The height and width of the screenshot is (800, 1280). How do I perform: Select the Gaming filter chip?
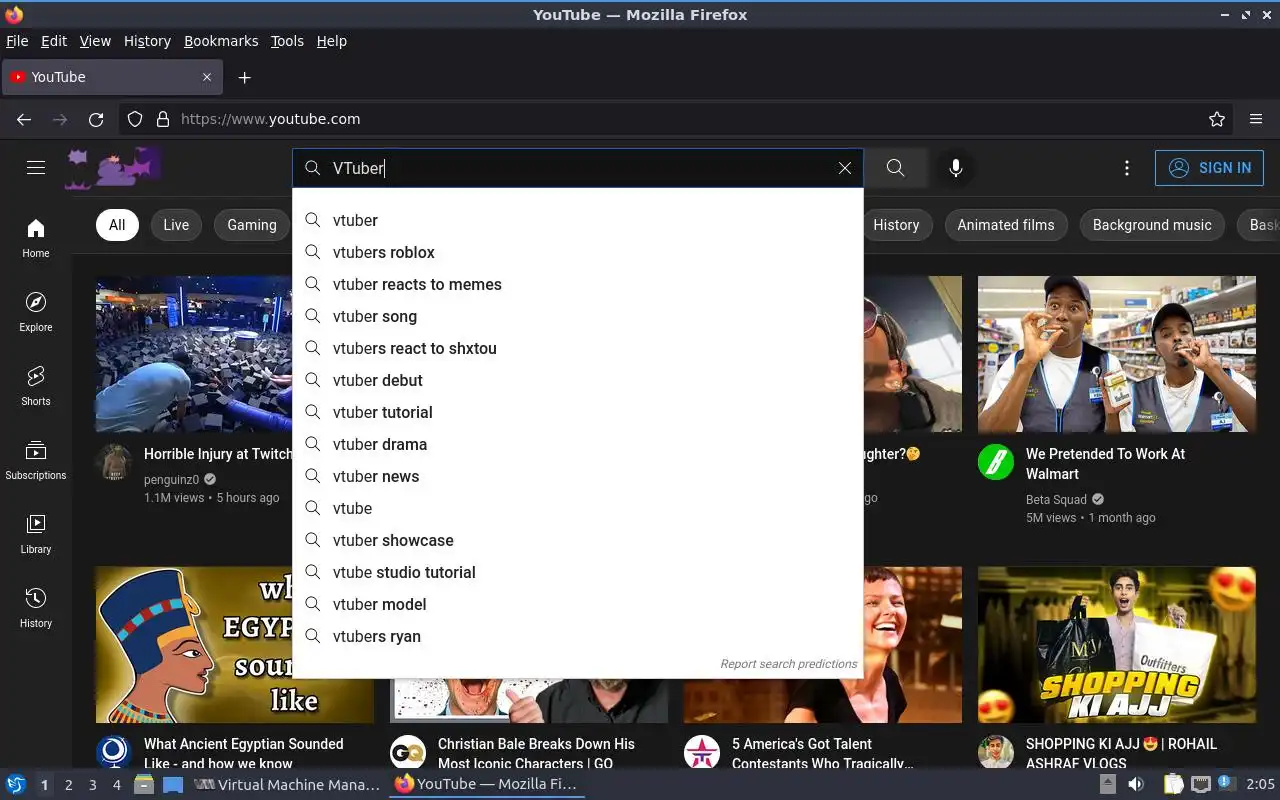pyautogui.click(x=252, y=225)
